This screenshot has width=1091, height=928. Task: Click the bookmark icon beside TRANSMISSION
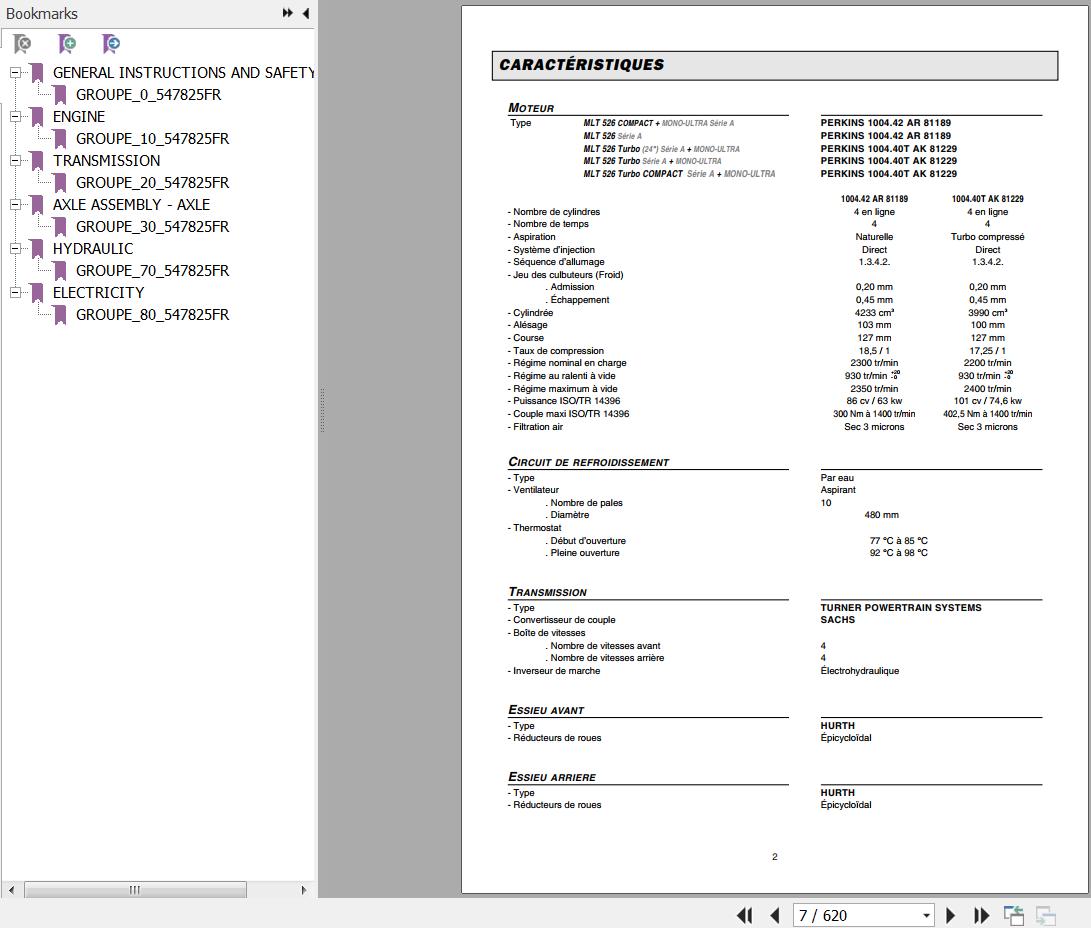tap(38, 161)
